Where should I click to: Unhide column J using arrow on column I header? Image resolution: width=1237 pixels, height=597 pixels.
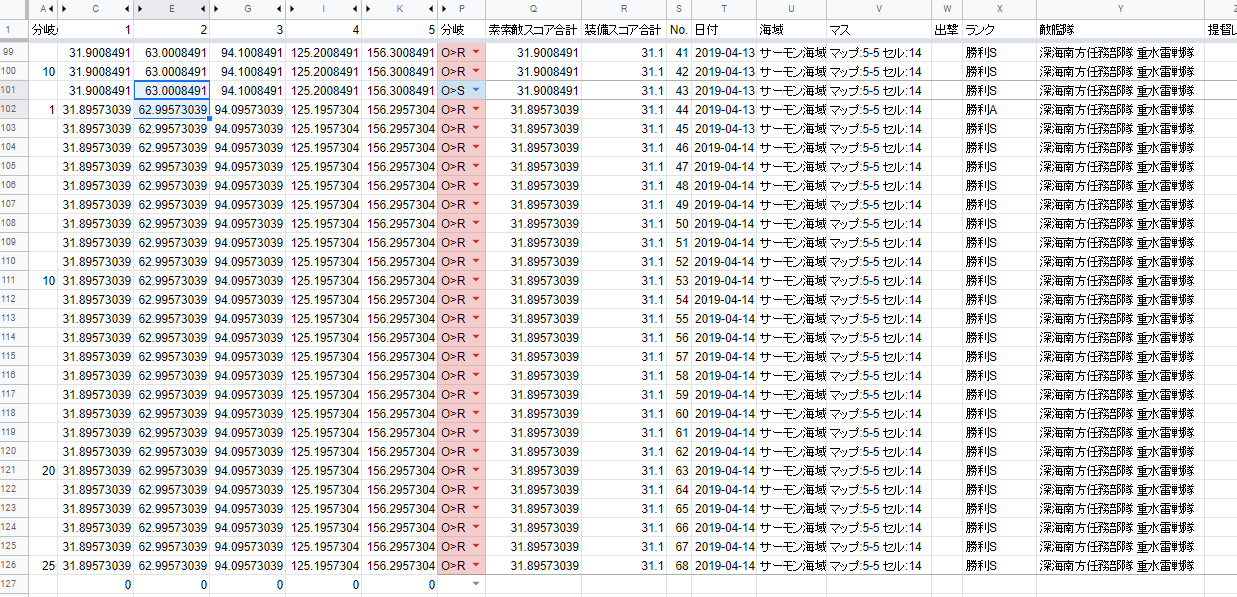click(356, 9)
